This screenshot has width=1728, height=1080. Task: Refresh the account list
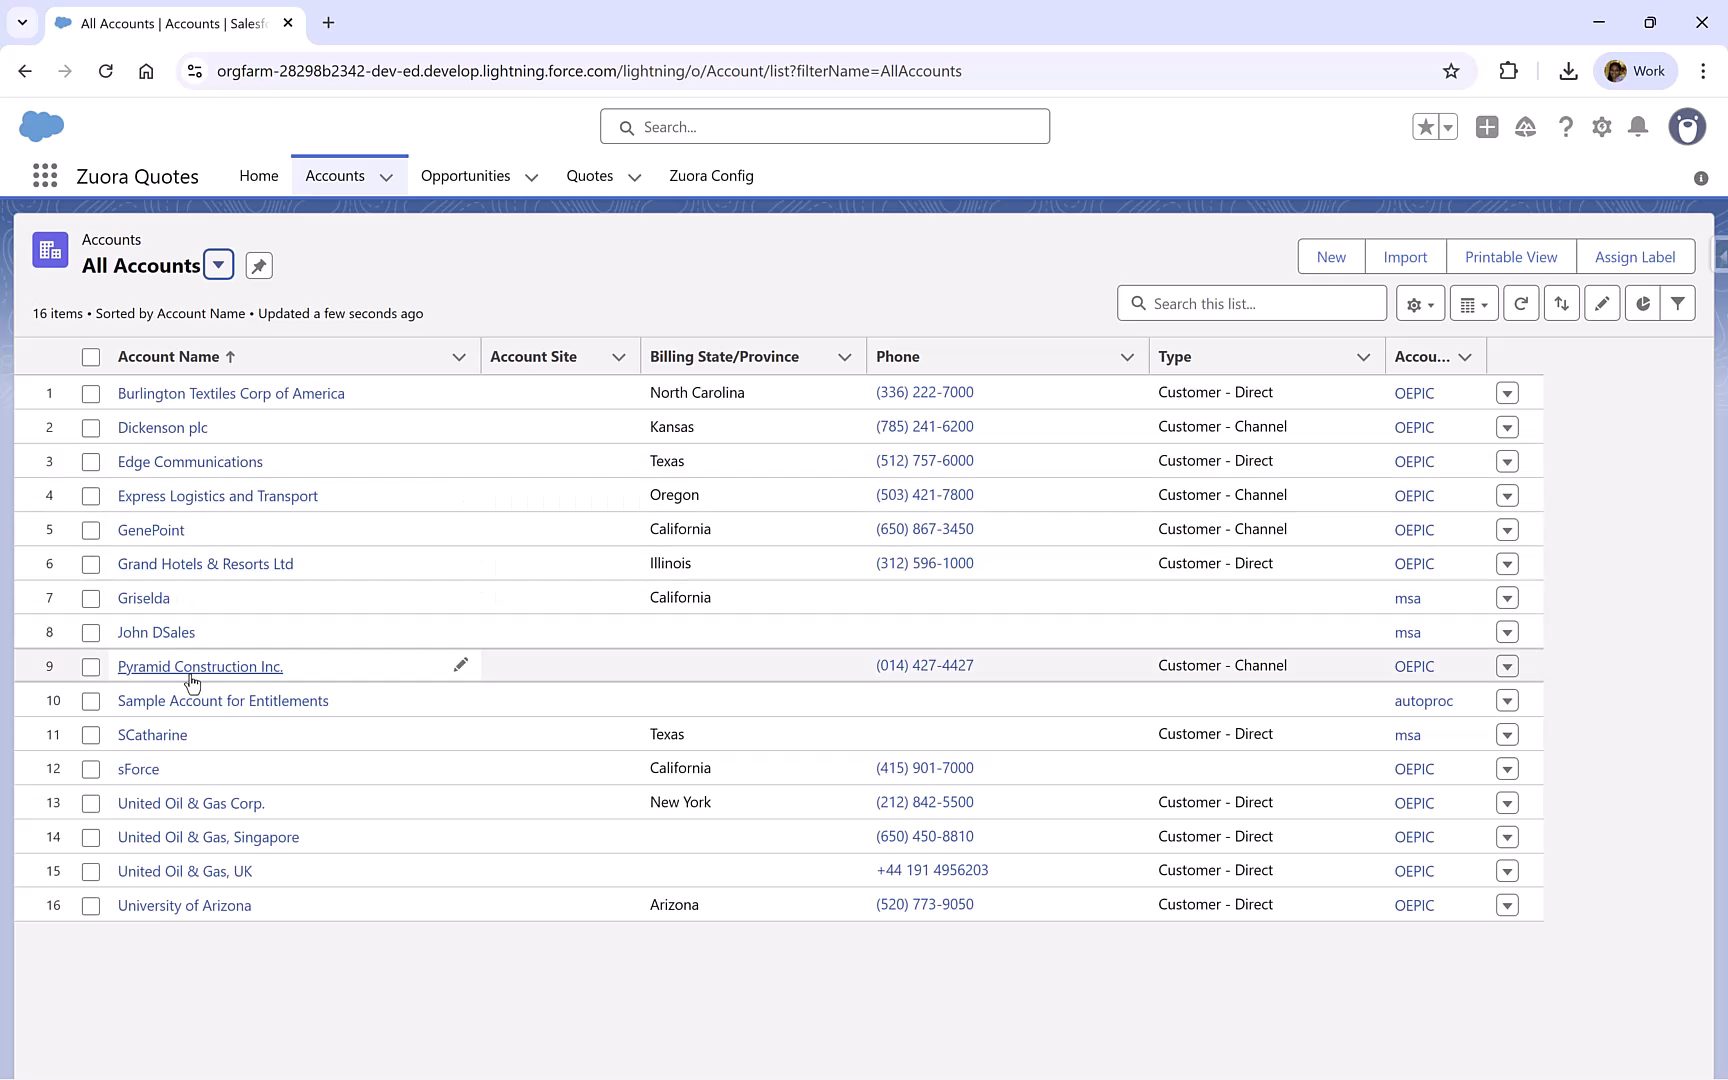point(1521,303)
